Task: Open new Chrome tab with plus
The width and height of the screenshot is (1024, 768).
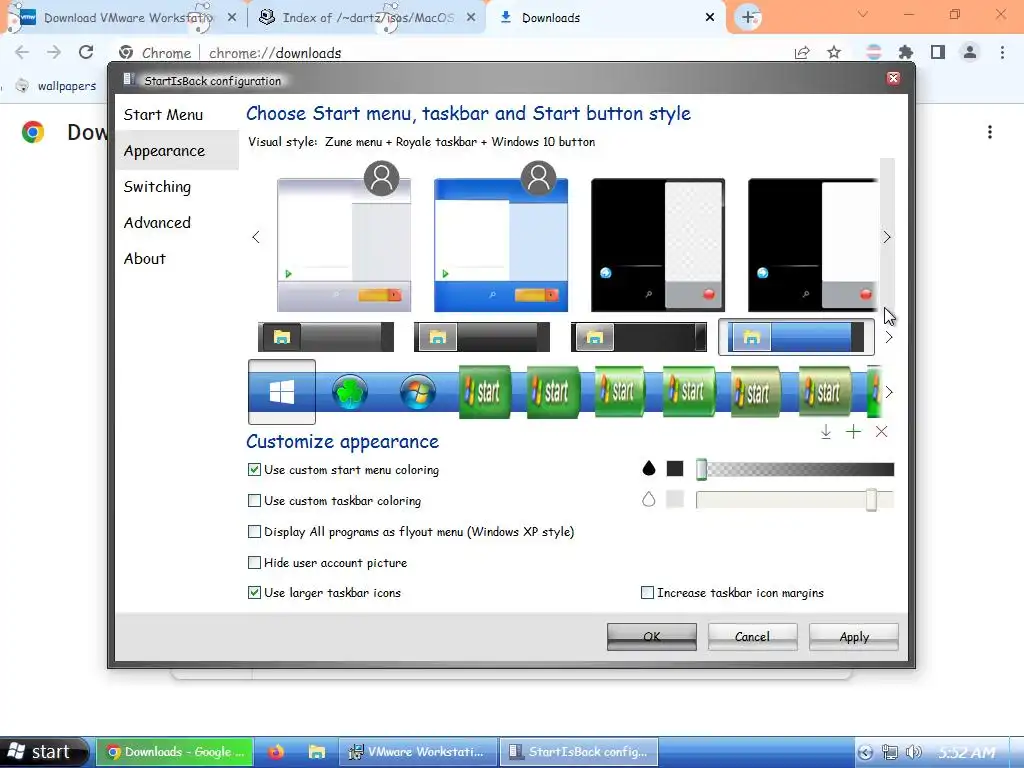Action: click(748, 18)
